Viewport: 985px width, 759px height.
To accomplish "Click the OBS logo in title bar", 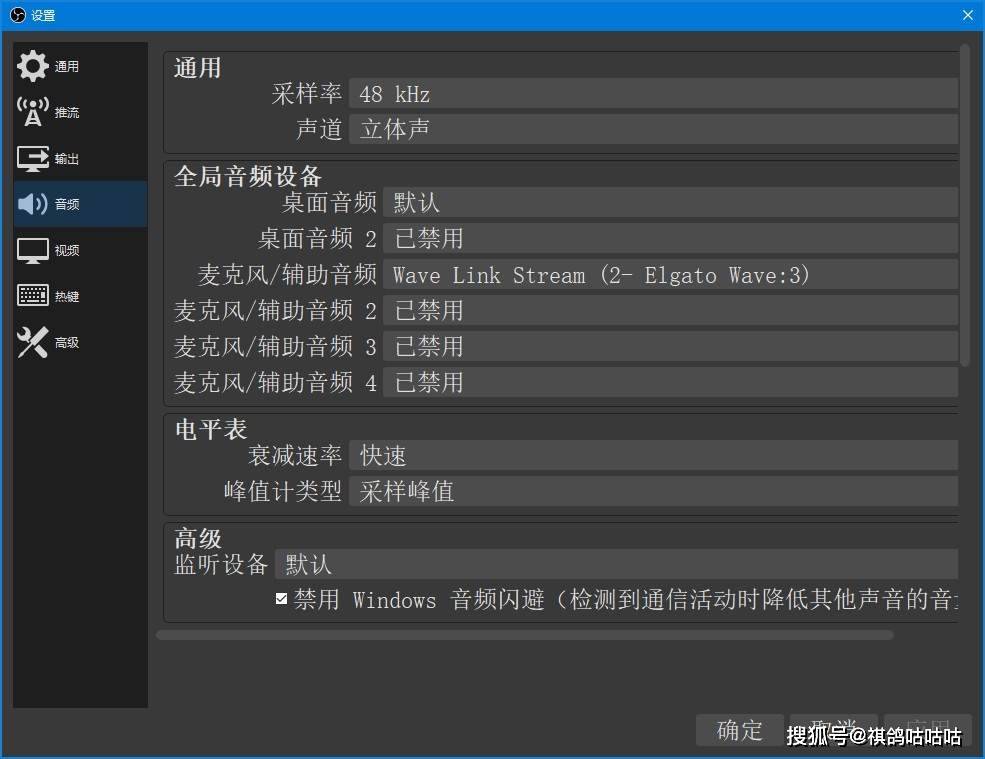I will pos(18,14).
